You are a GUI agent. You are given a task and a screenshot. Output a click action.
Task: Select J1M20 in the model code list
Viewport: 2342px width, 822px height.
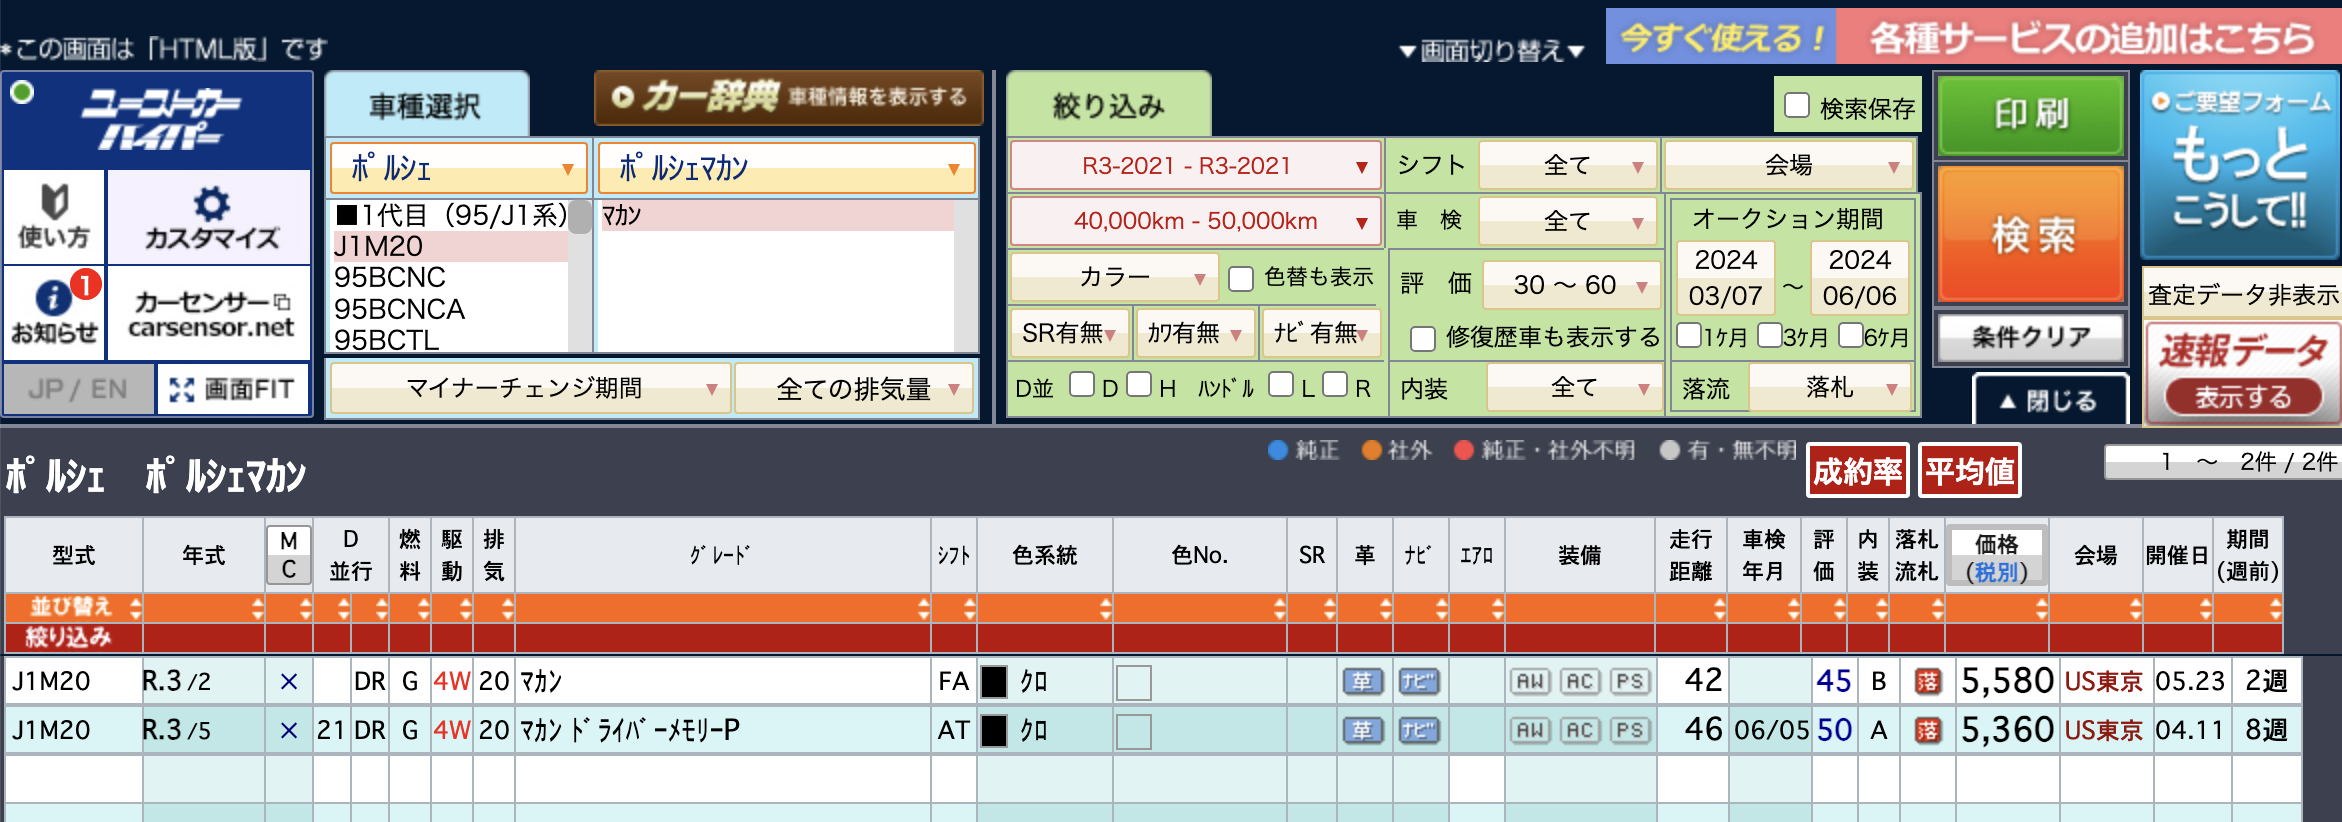(450, 246)
